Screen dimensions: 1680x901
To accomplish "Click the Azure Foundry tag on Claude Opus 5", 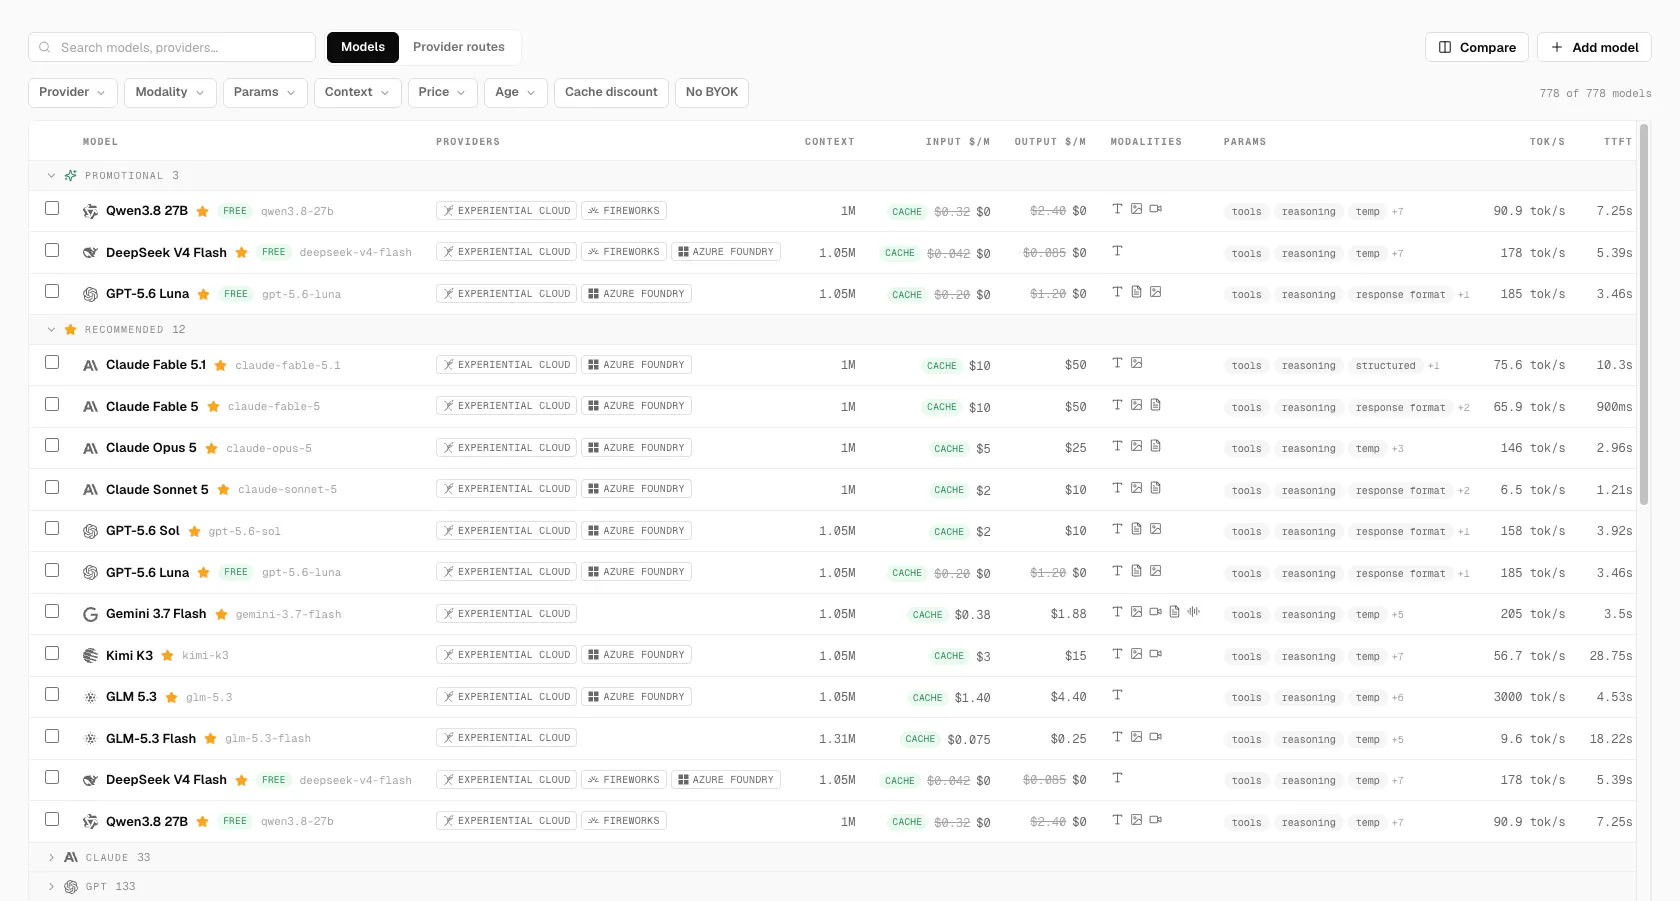I will point(636,448).
